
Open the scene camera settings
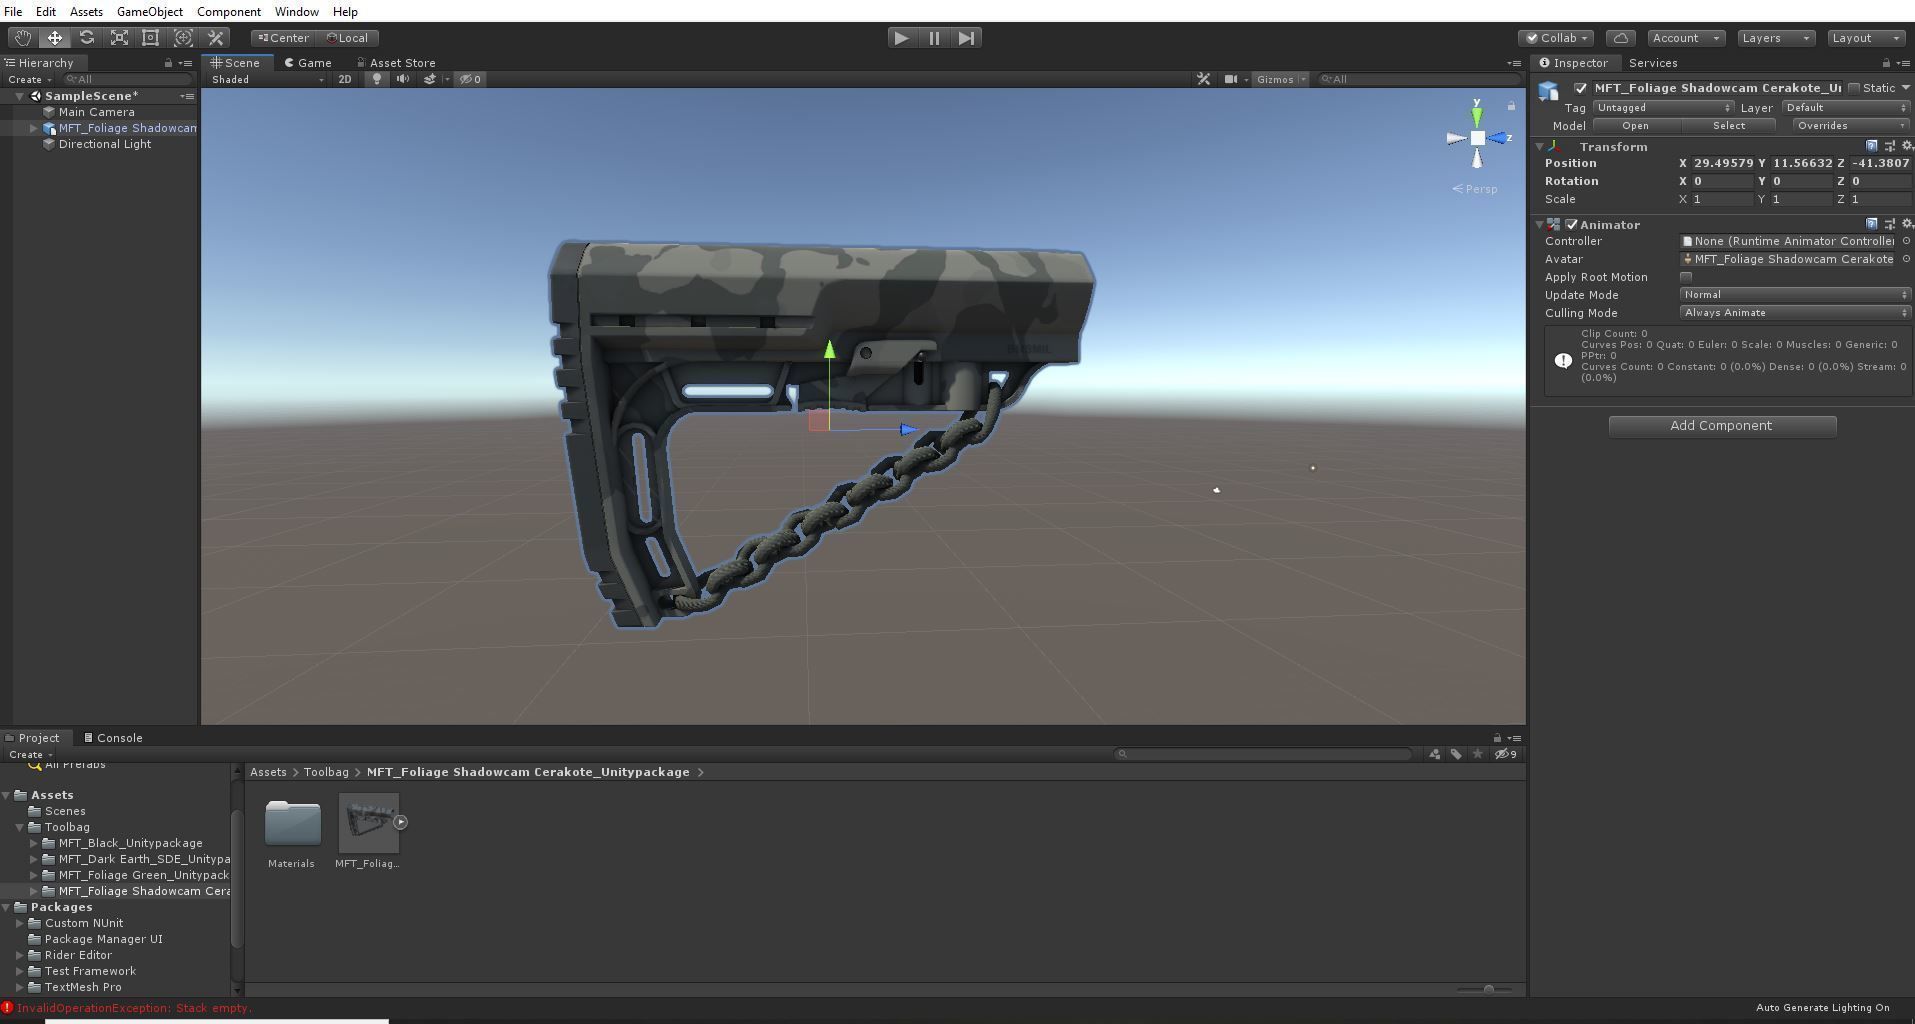point(1231,79)
